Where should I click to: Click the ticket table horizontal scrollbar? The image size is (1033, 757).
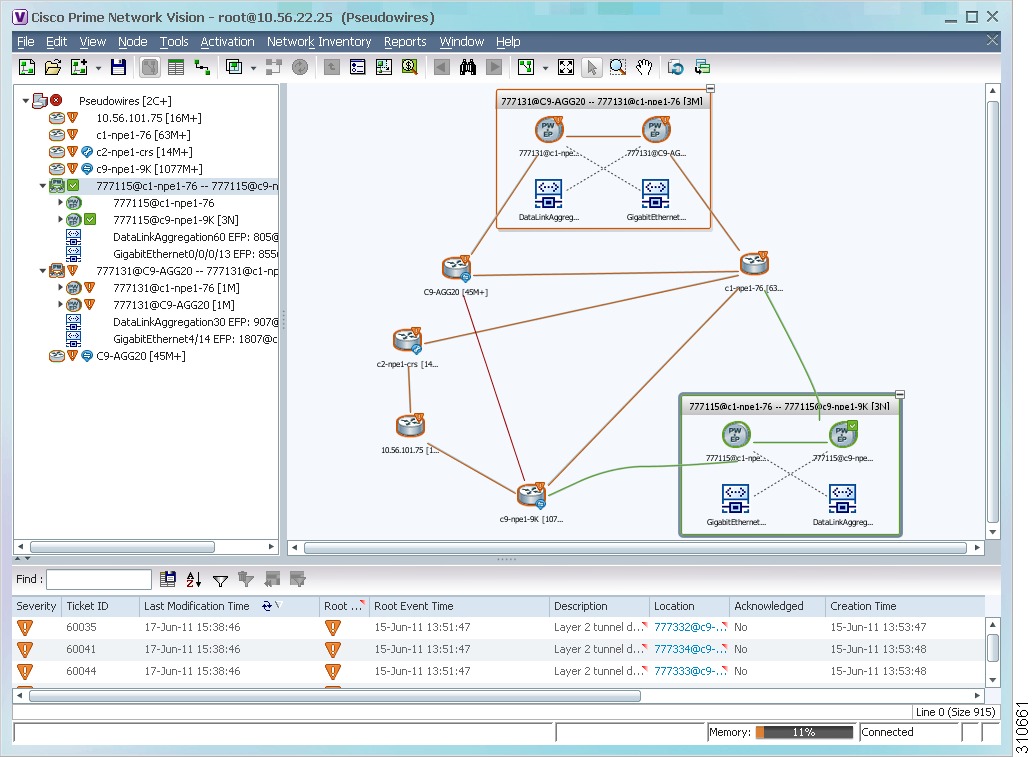point(335,696)
